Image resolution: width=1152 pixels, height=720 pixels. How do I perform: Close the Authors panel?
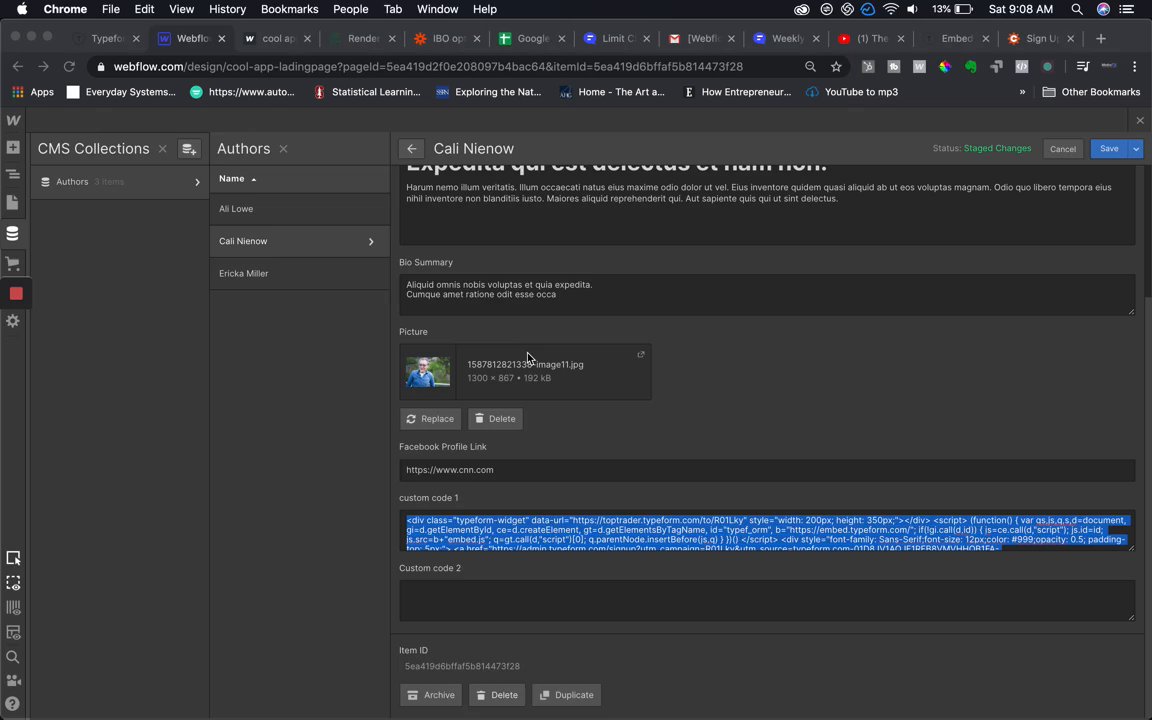[x=284, y=149]
